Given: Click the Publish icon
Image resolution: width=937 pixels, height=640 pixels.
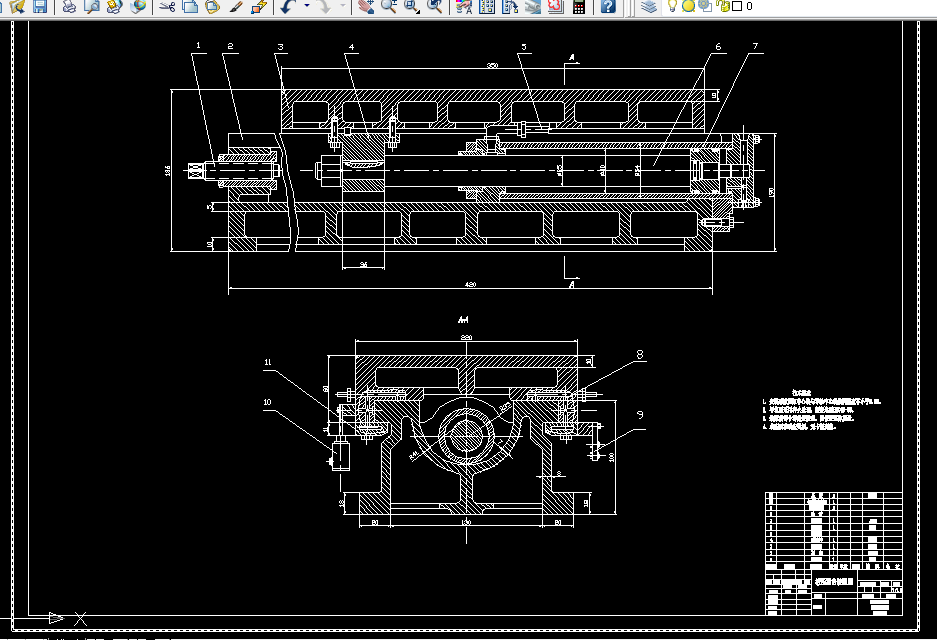Looking at the screenshot, I should point(114,7).
